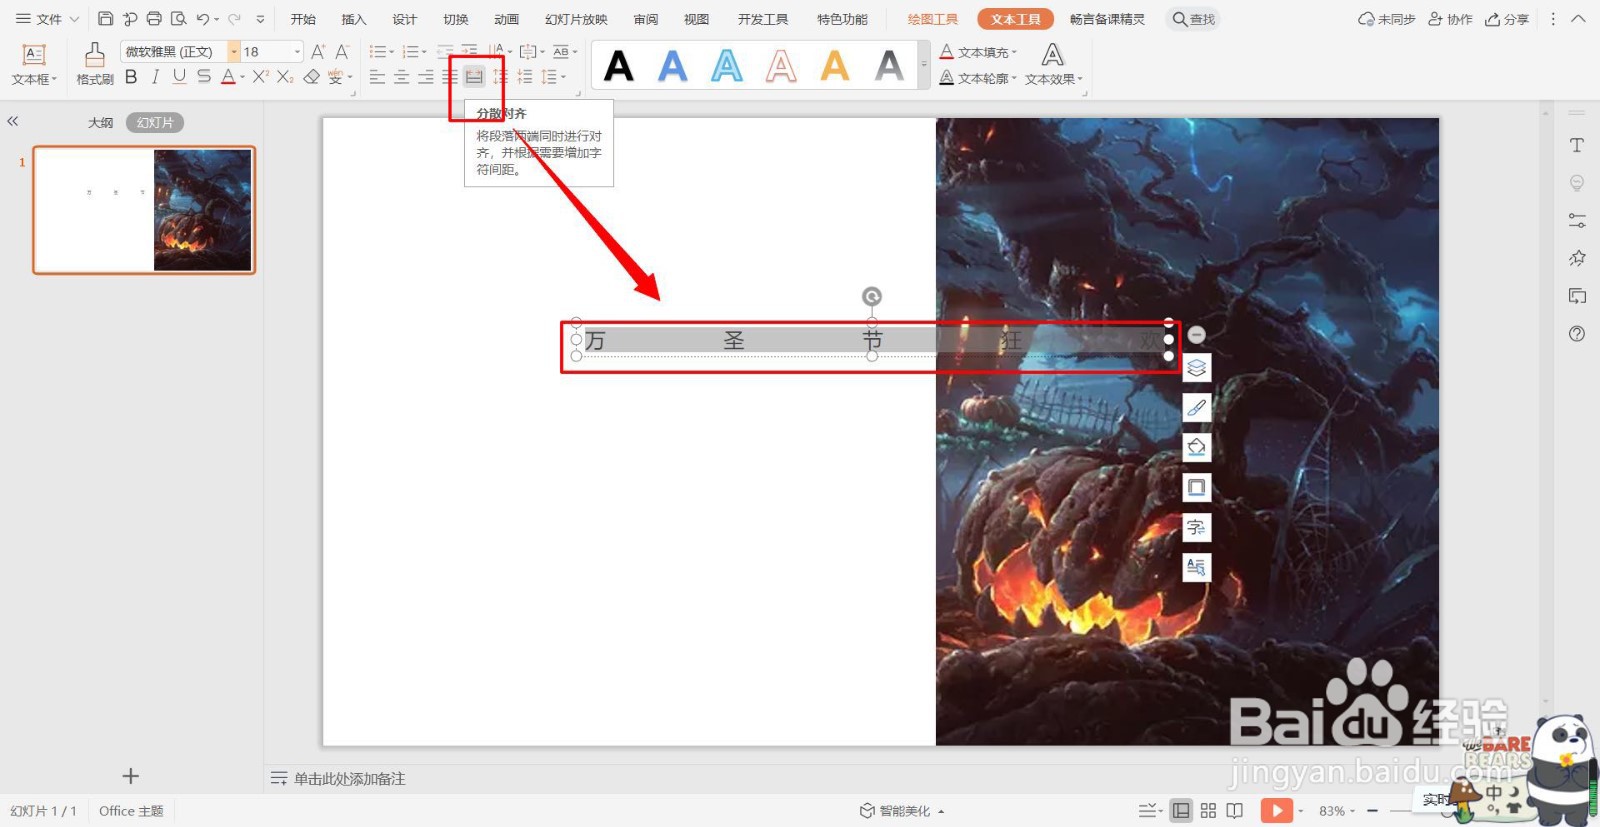Open the 动画 ribbon tab
Image resolution: width=1600 pixels, height=827 pixels.
(x=507, y=19)
